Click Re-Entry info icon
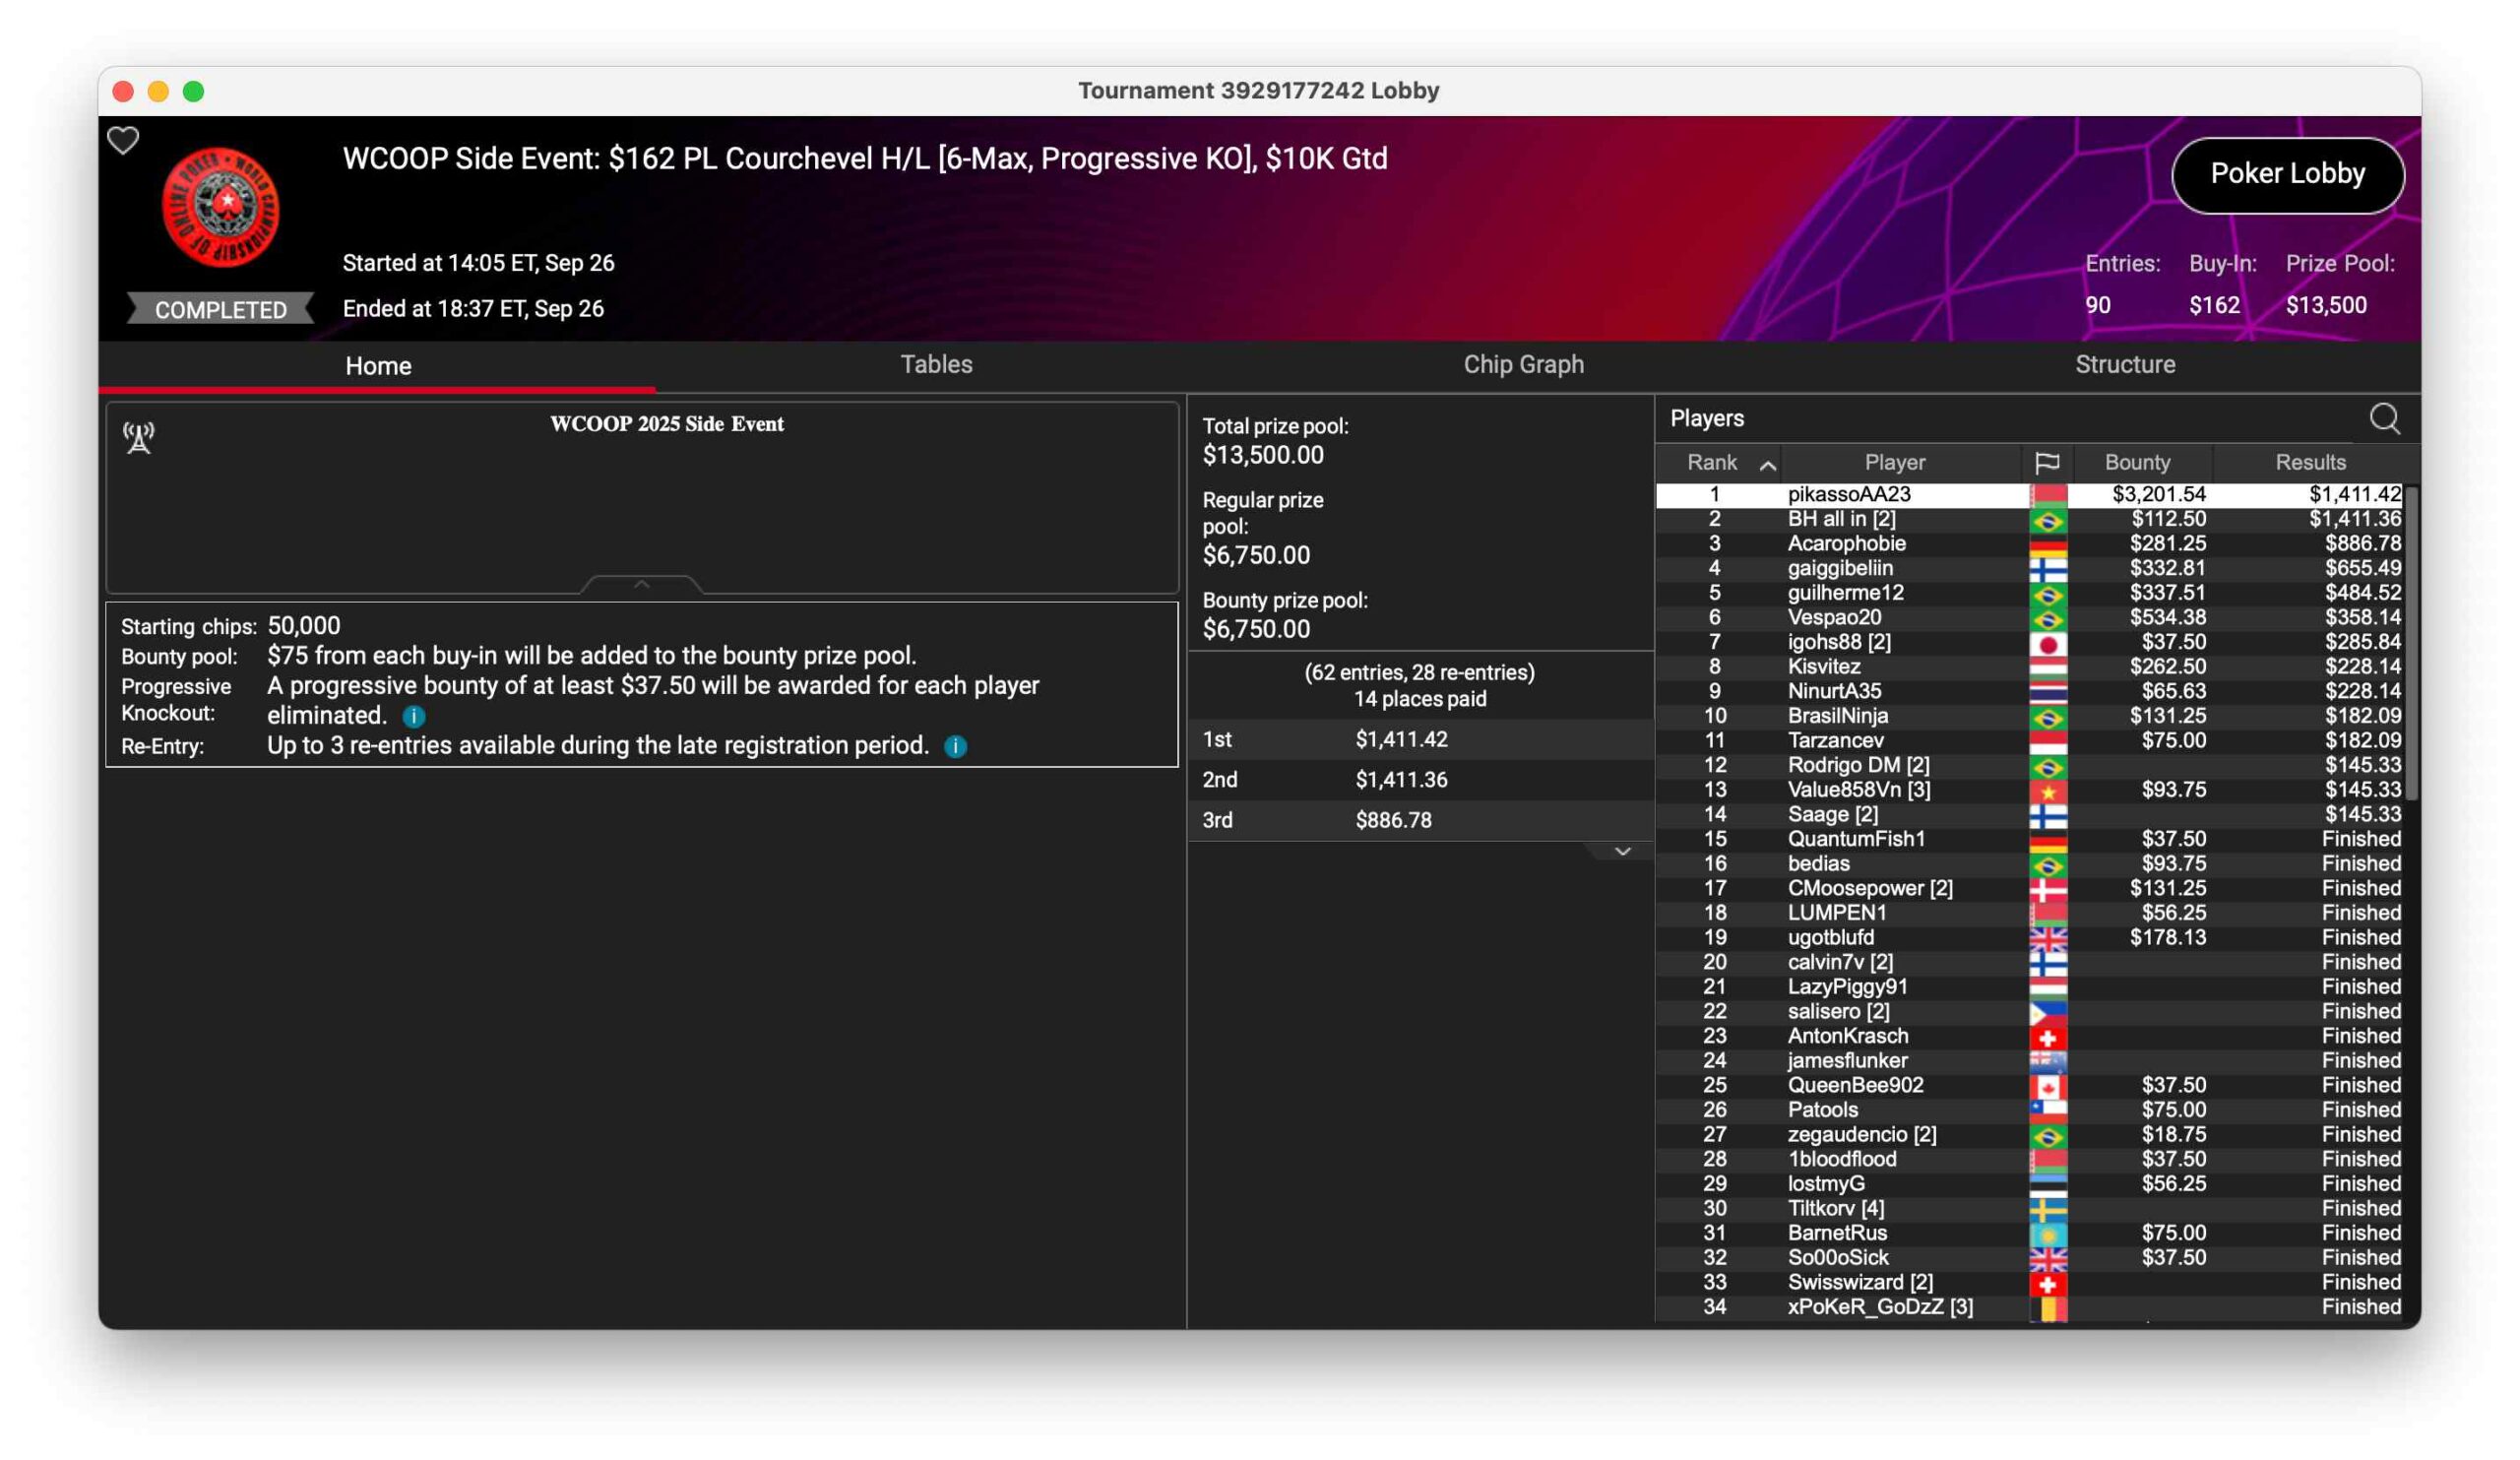Viewport: 2520px width, 1460px height. coord(955,746)
